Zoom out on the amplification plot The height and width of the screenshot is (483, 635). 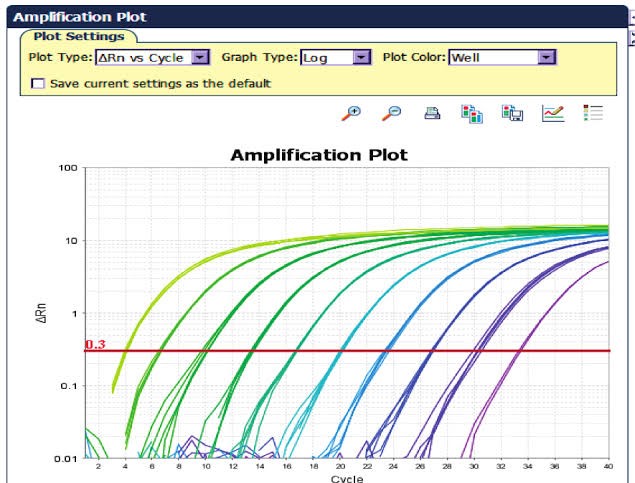click(392, 113)
